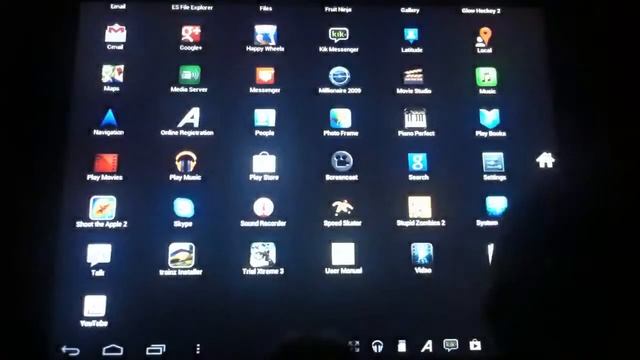Open the Latitude app
640x360 pixels.
click(411, 36)
